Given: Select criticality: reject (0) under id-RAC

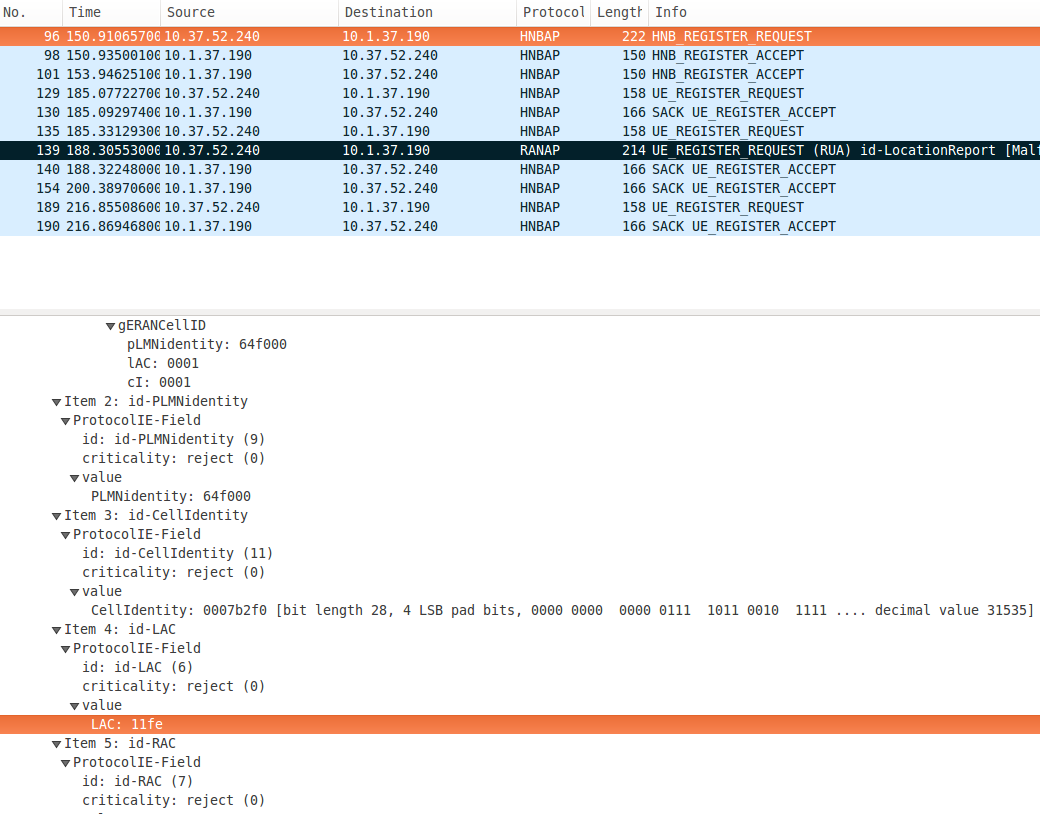Looking at the screenshot, I should (174, 801).
